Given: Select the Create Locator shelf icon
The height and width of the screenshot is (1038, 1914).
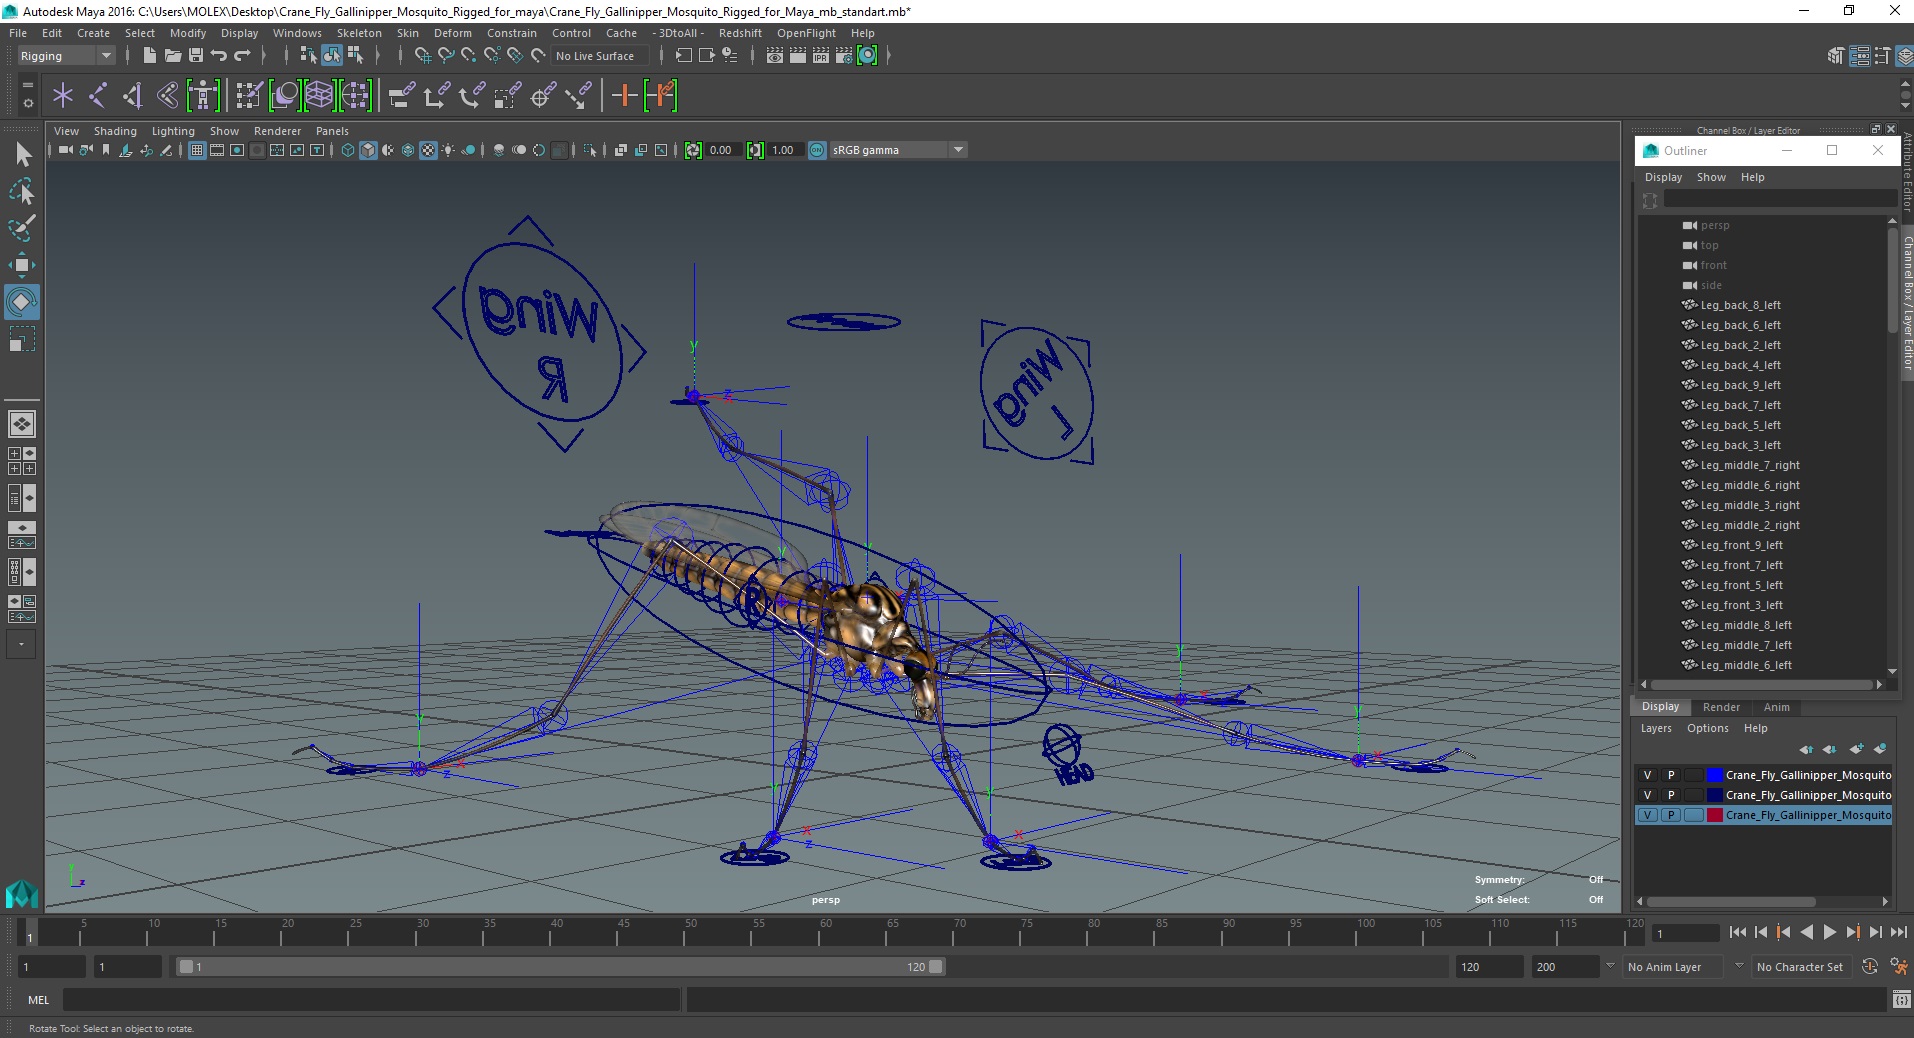Looking at the screenshot, I should pos(63,96).
